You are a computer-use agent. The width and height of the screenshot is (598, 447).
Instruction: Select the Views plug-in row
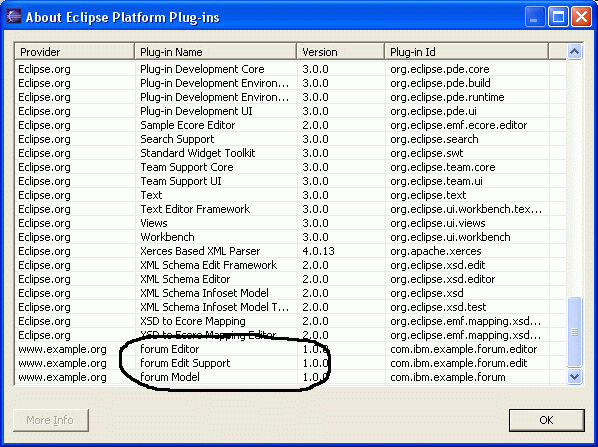tap(290, 223)
